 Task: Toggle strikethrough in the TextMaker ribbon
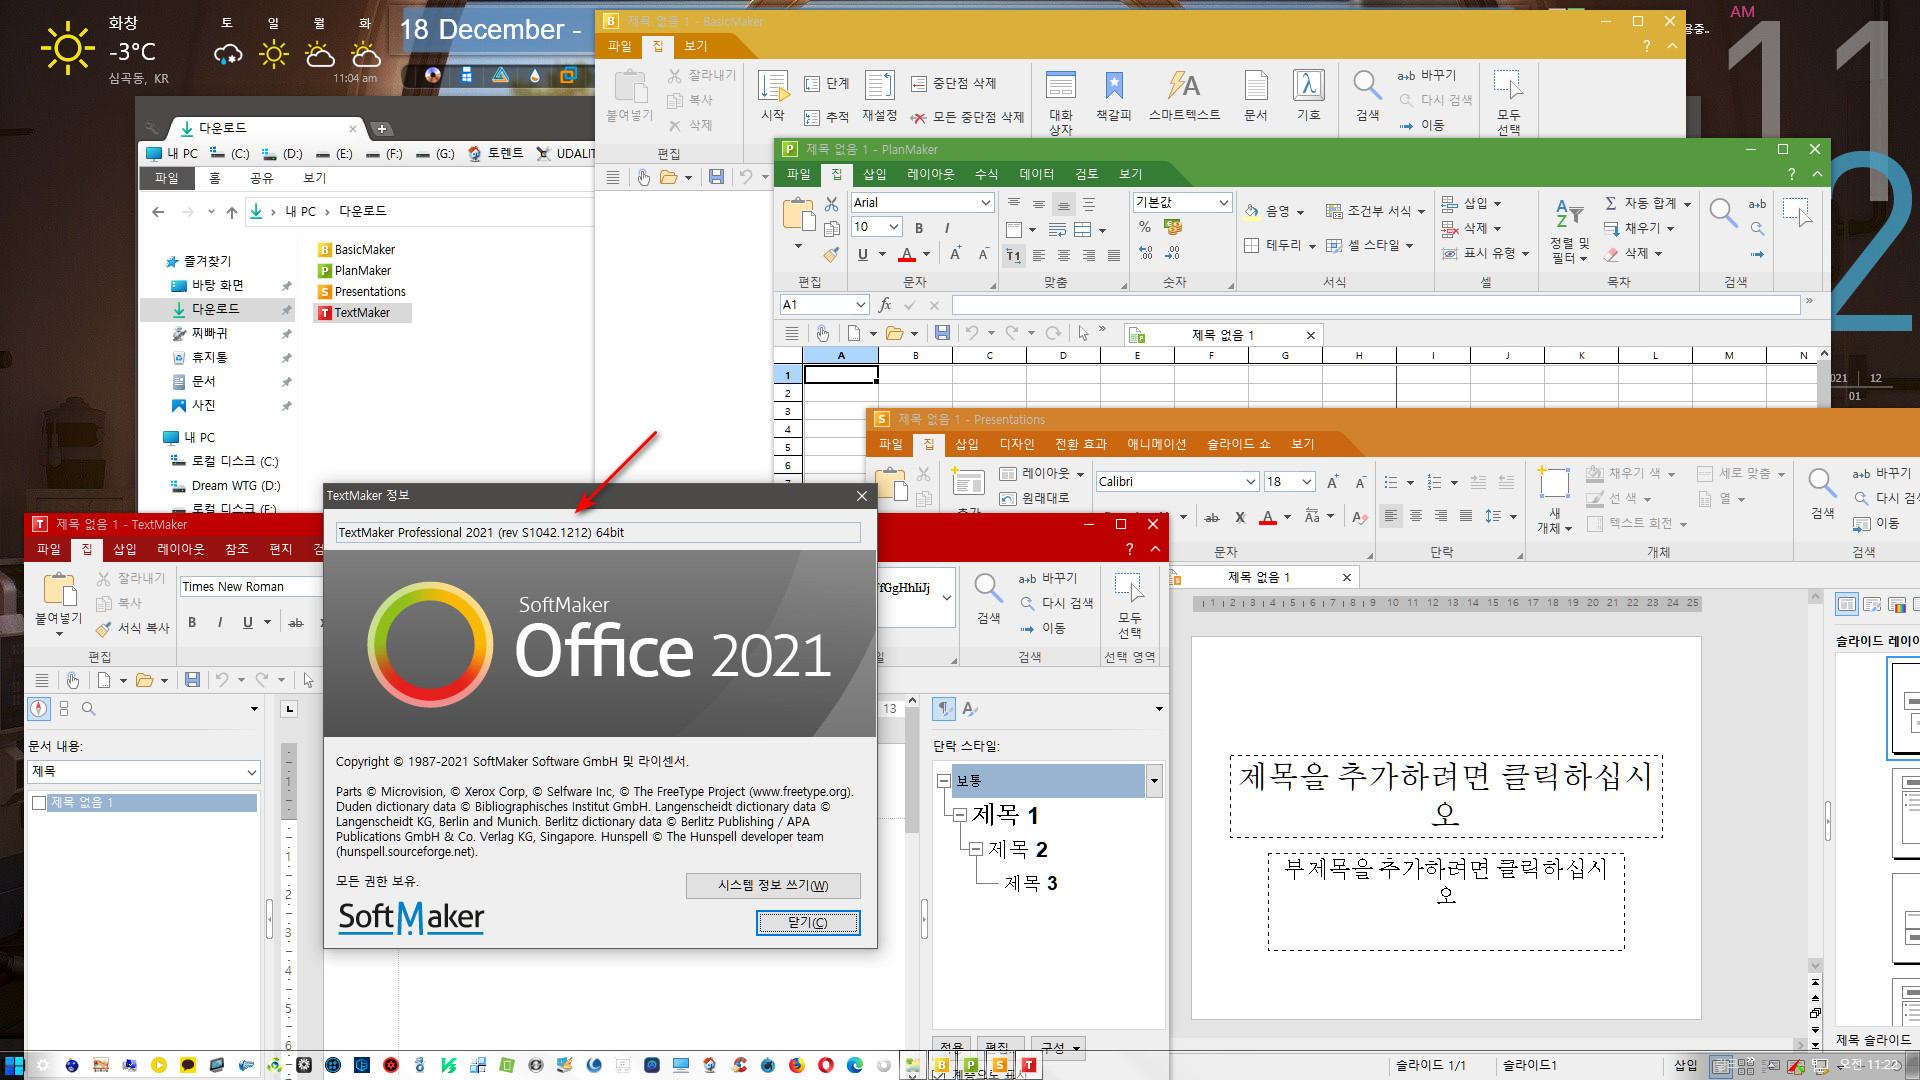click(x=296, y=622)
